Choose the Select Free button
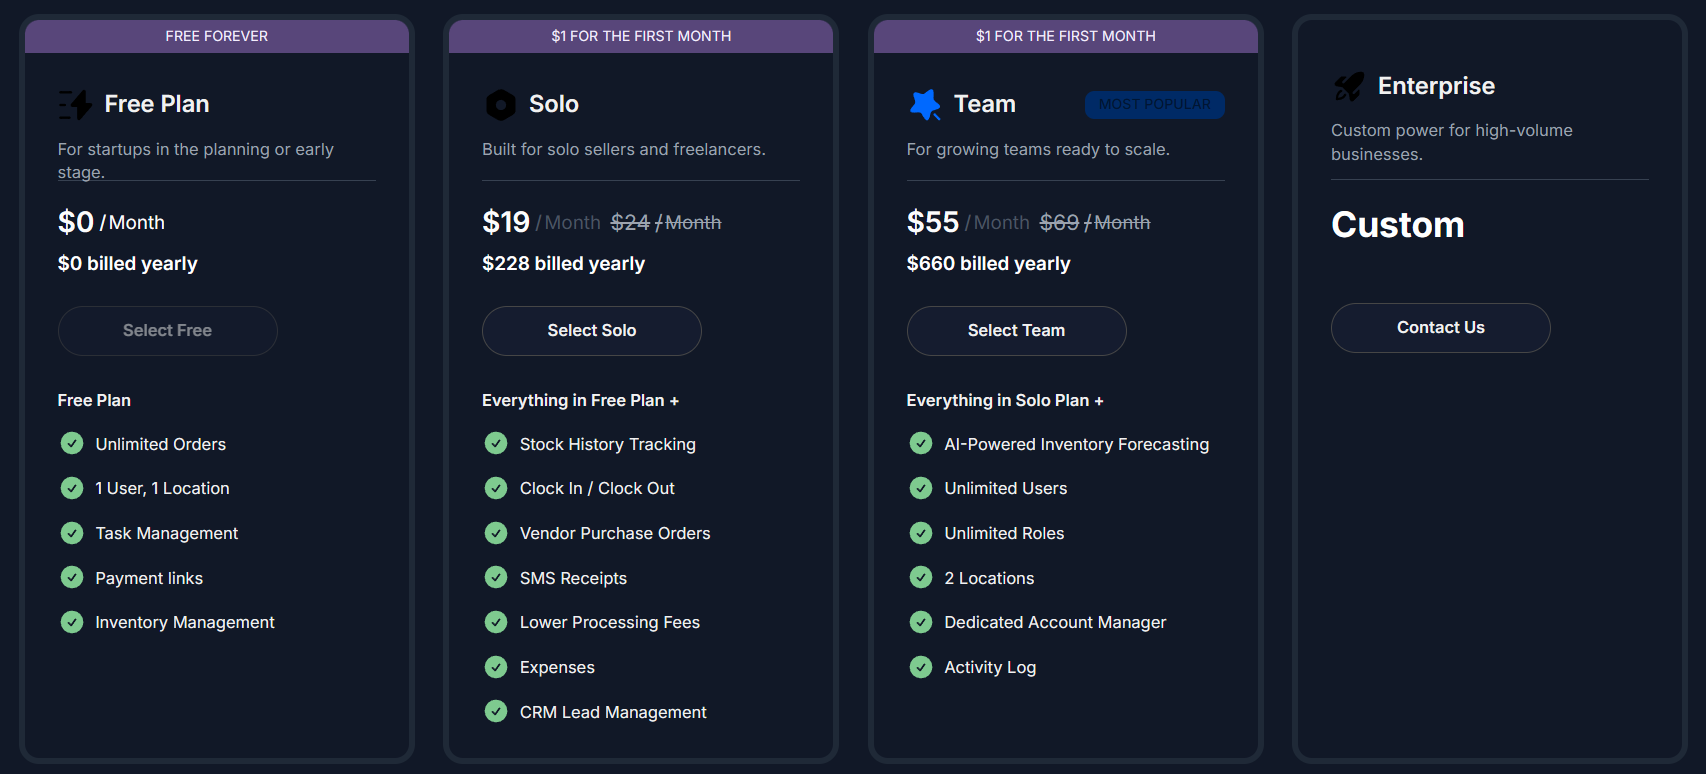 pos(168,331)
